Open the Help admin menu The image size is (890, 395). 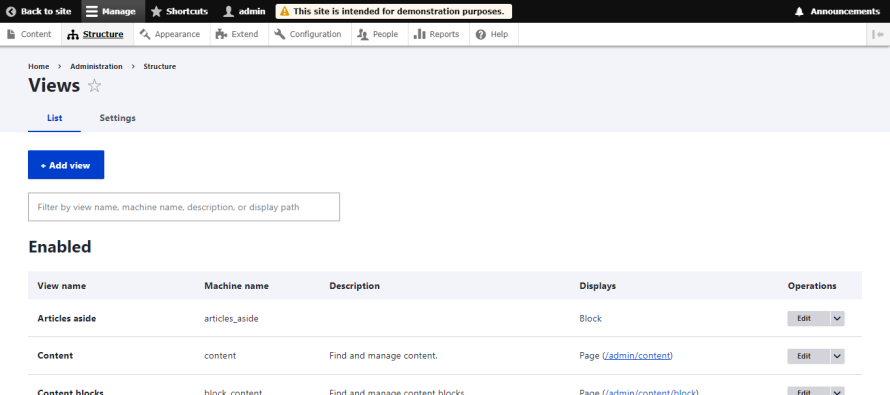click(x=494, y=34)
